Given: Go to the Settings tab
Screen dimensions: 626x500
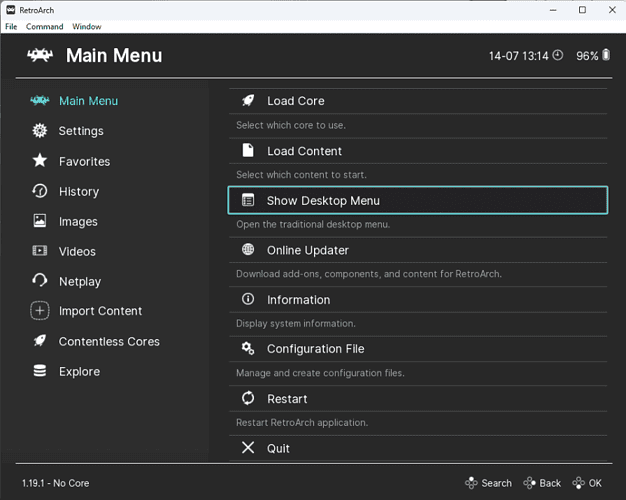Looking at the screenshot, I should tap(81, 131).
